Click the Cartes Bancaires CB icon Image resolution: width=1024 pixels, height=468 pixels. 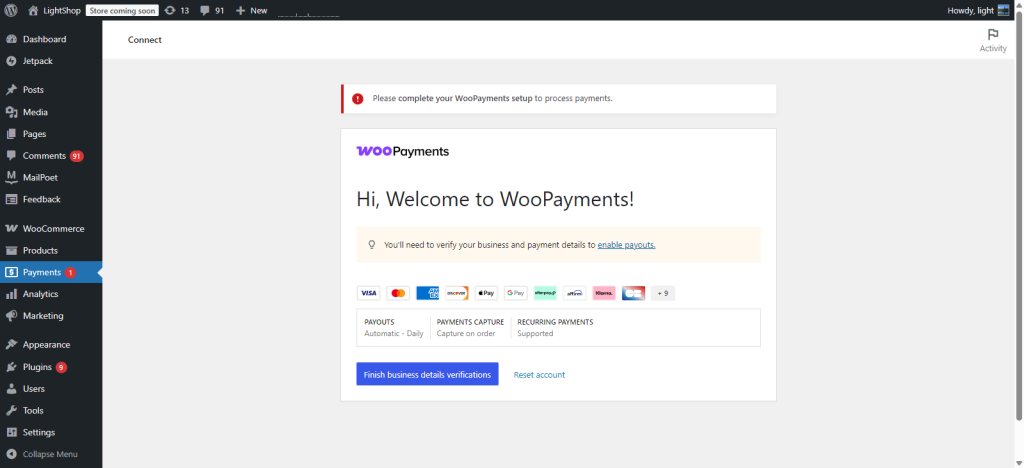tap(633, 293)
